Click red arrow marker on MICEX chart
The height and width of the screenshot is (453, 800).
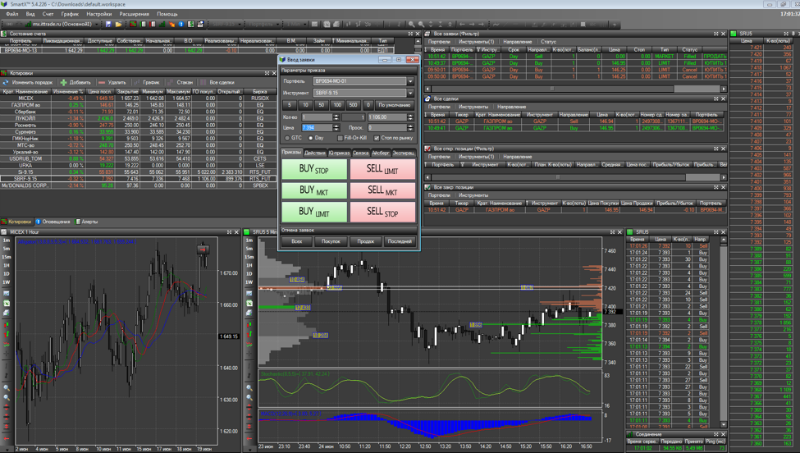[203, 249]
